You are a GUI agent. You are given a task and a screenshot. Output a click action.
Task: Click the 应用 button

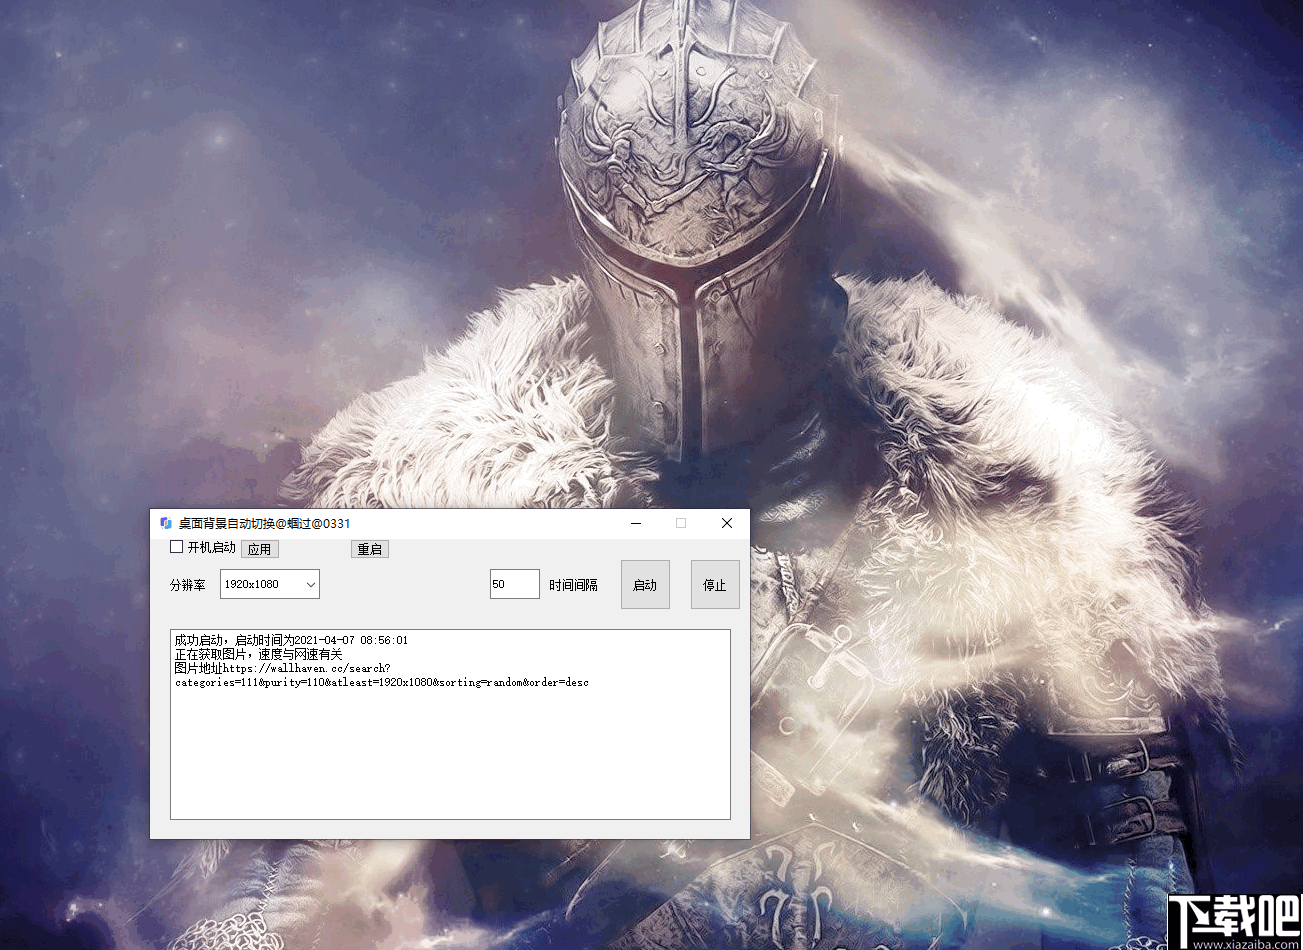click(x=260, y=549)
